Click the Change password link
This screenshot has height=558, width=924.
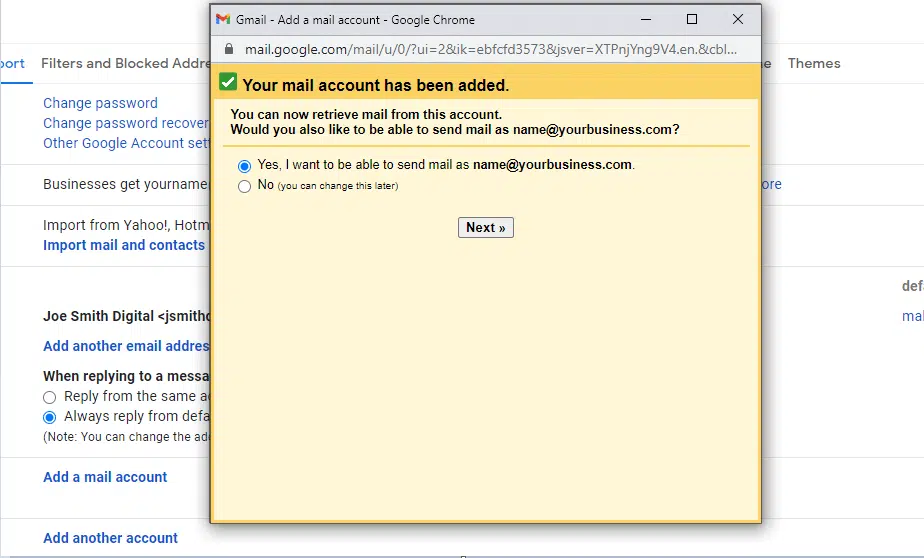coord(100,103)
